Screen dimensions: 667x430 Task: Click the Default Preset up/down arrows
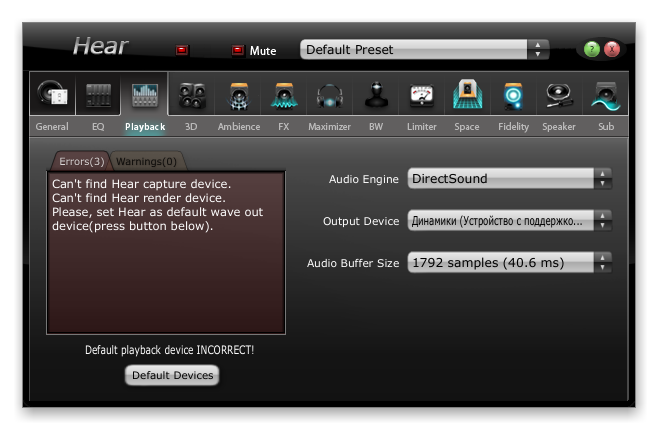pos(538,50)
